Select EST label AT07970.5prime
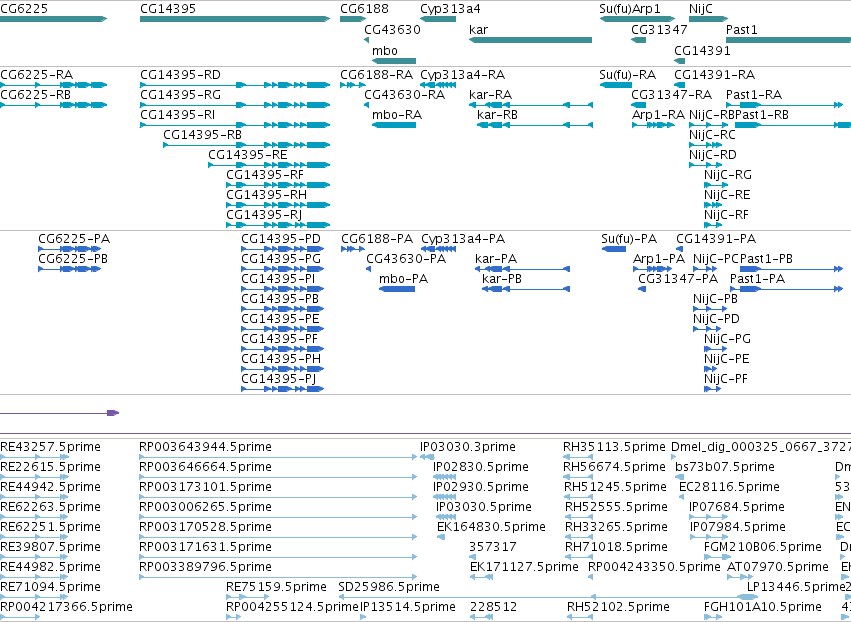Image resolution: width=851 pixels, height=622 pixels. 777,567
